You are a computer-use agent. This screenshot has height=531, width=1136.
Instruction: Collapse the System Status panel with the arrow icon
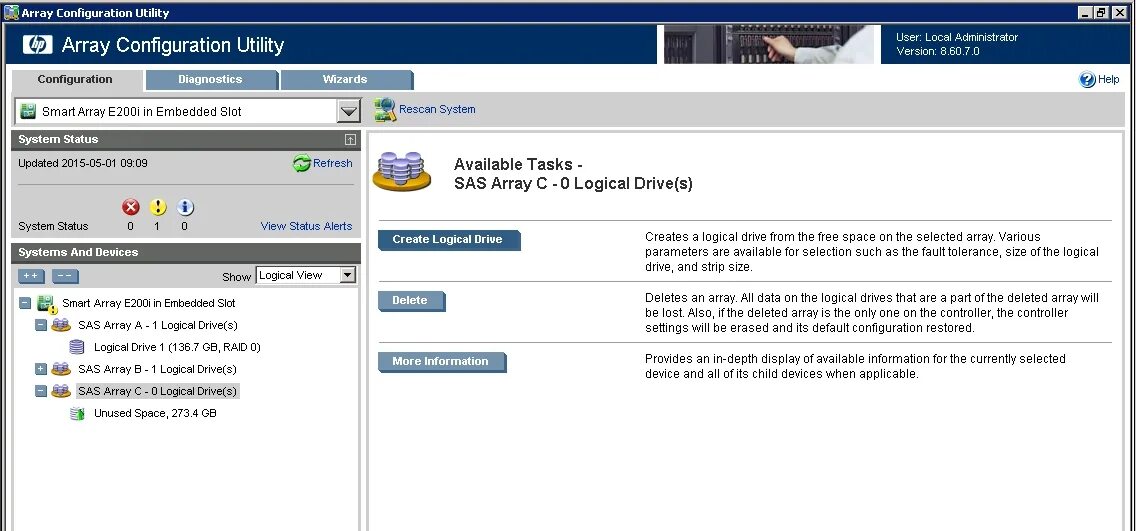coord(350,139)
